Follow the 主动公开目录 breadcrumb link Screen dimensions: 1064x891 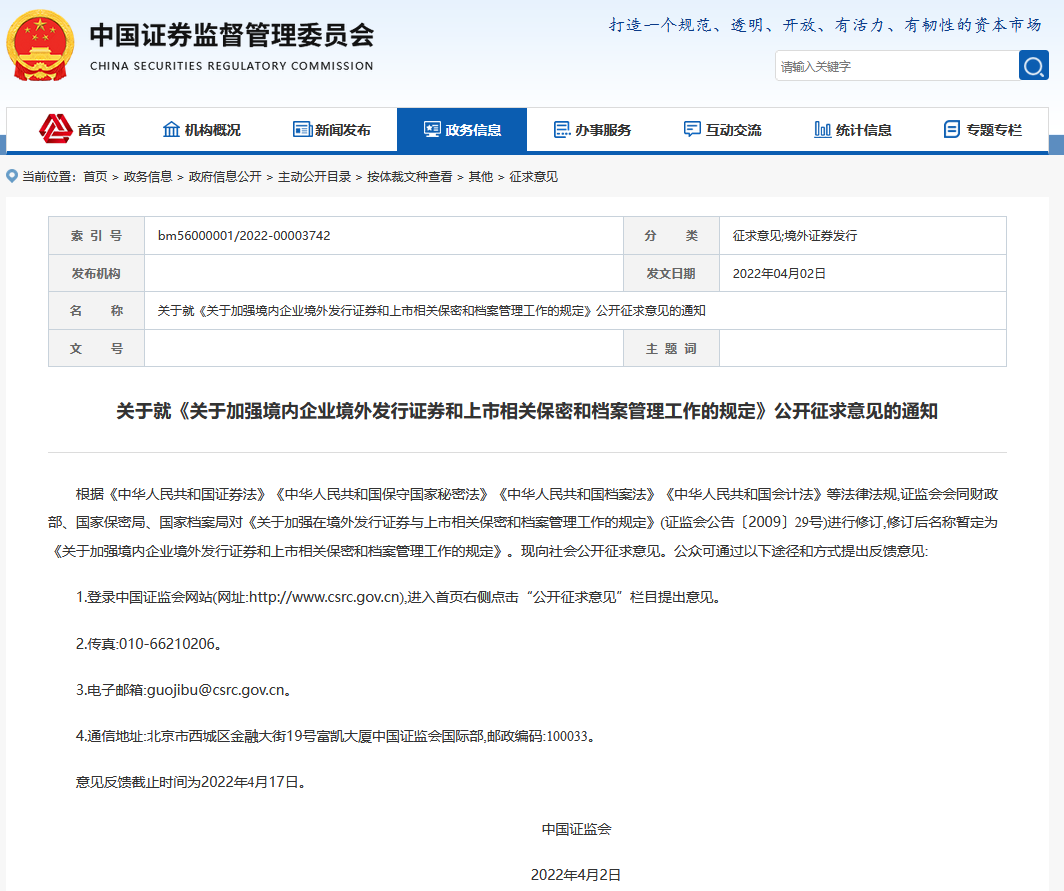[315, 176]
